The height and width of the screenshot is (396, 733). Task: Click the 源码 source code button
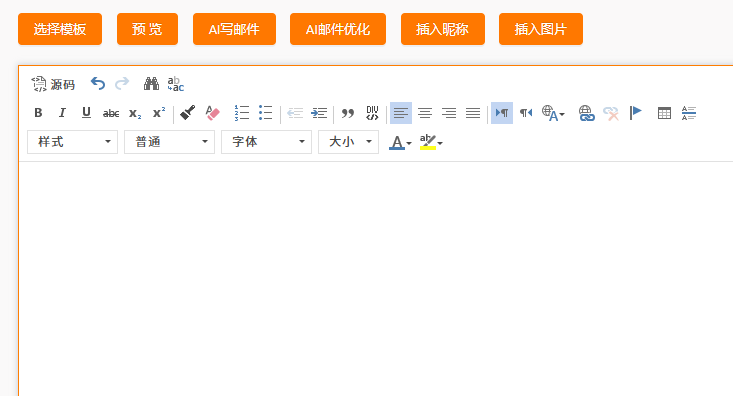coord(53,84)
